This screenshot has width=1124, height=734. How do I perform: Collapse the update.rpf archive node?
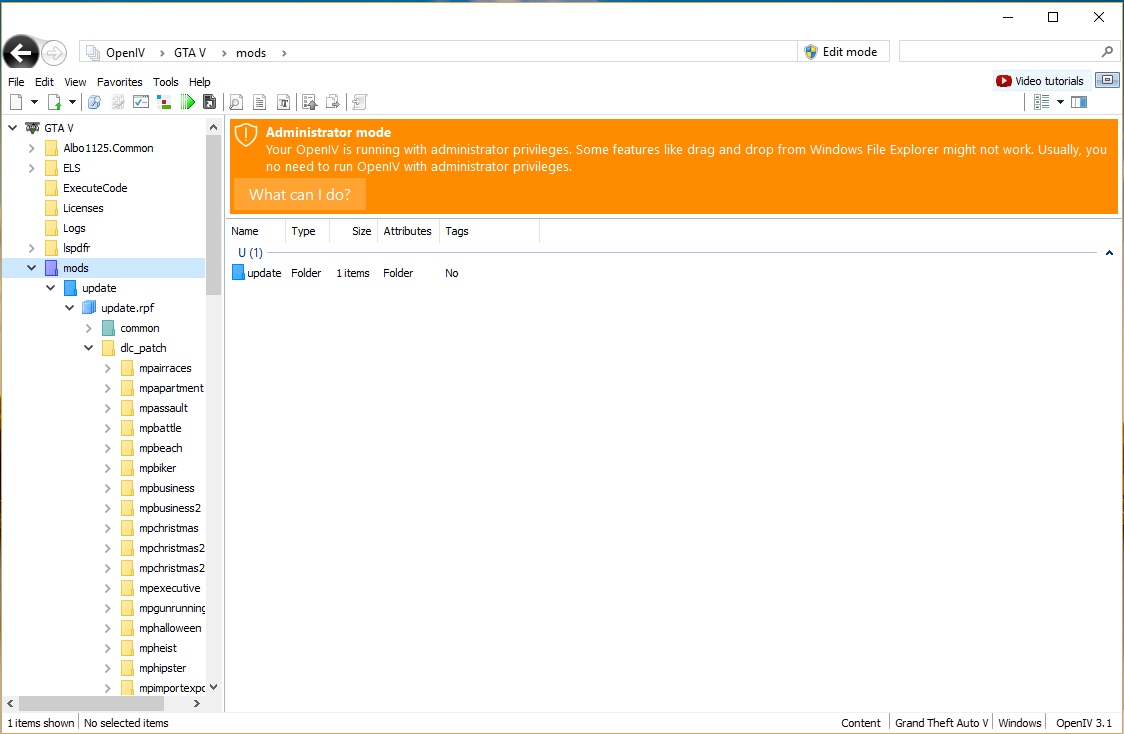click(70, 308)
